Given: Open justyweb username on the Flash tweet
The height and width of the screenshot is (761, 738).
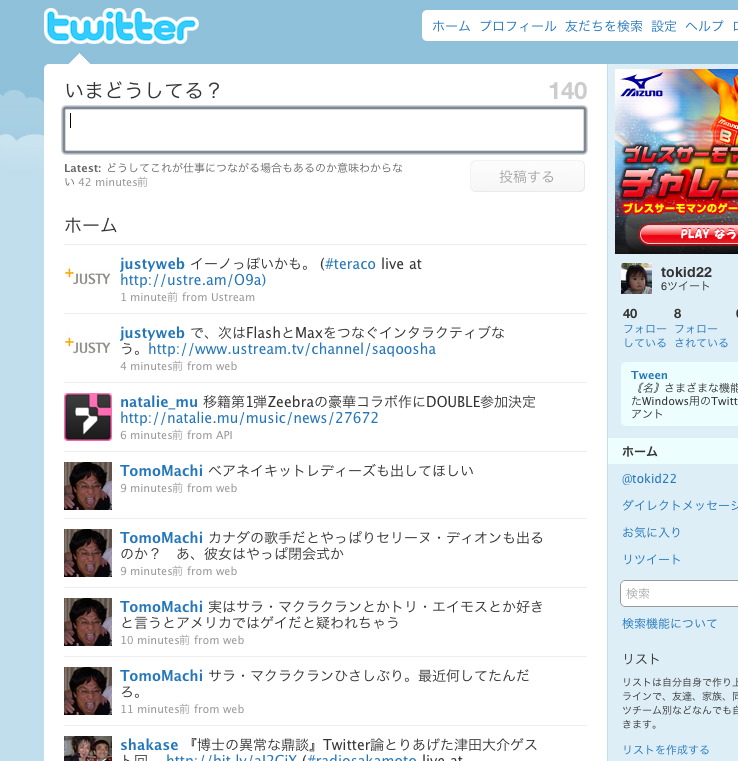Looking at the screenshot, I should point(152,333).
